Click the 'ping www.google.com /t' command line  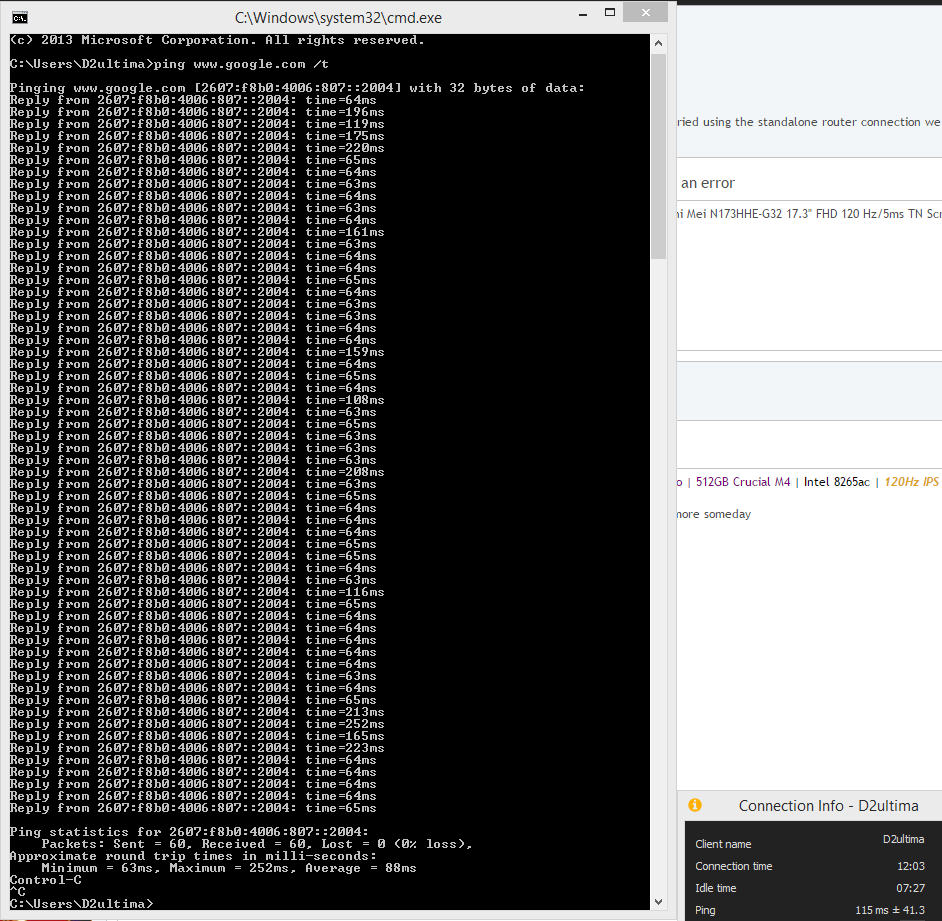(241, 64)
